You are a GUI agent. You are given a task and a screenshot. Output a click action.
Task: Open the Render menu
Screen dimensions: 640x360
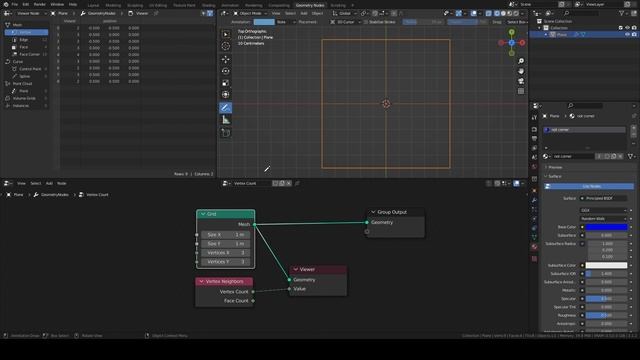pos(40,4)
